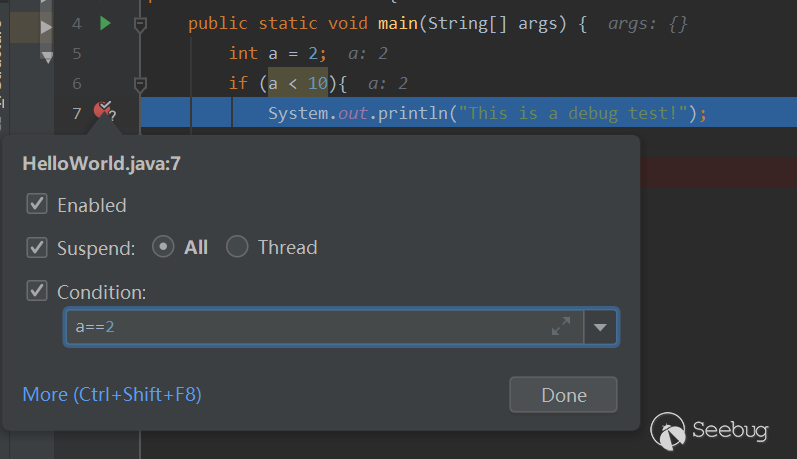Screen dimensions: 797x459
Task: Collapse the if-block fold marker on line 6
Action: click(141, 83)
